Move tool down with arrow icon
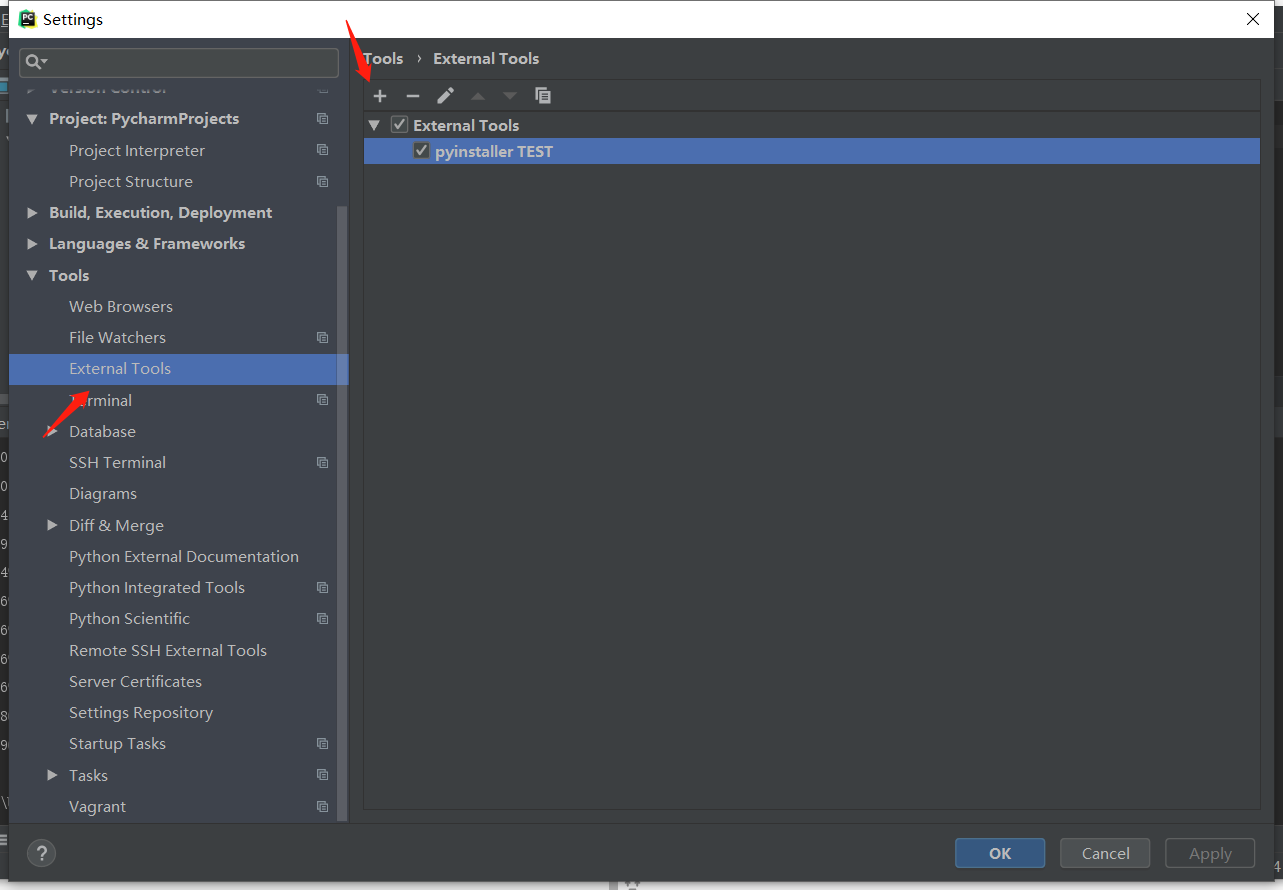The height and width of the screenshot is (890, 1283). coord(510,96)
